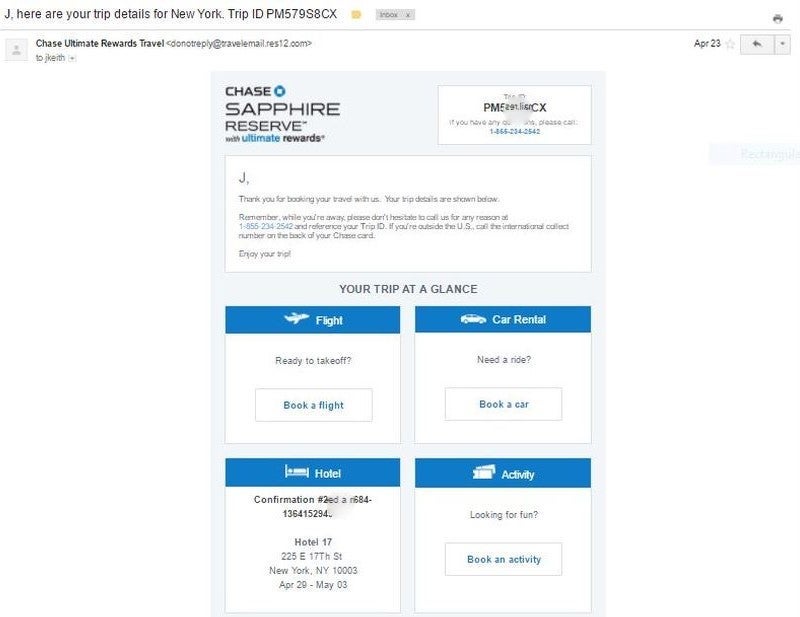Click the Book a flight button
The width and height of the screenshot is (800, 617).
point(313,405)
